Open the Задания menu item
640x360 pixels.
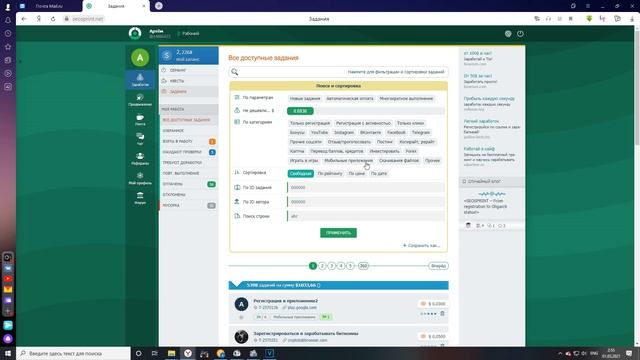click(x=189, y=91)
